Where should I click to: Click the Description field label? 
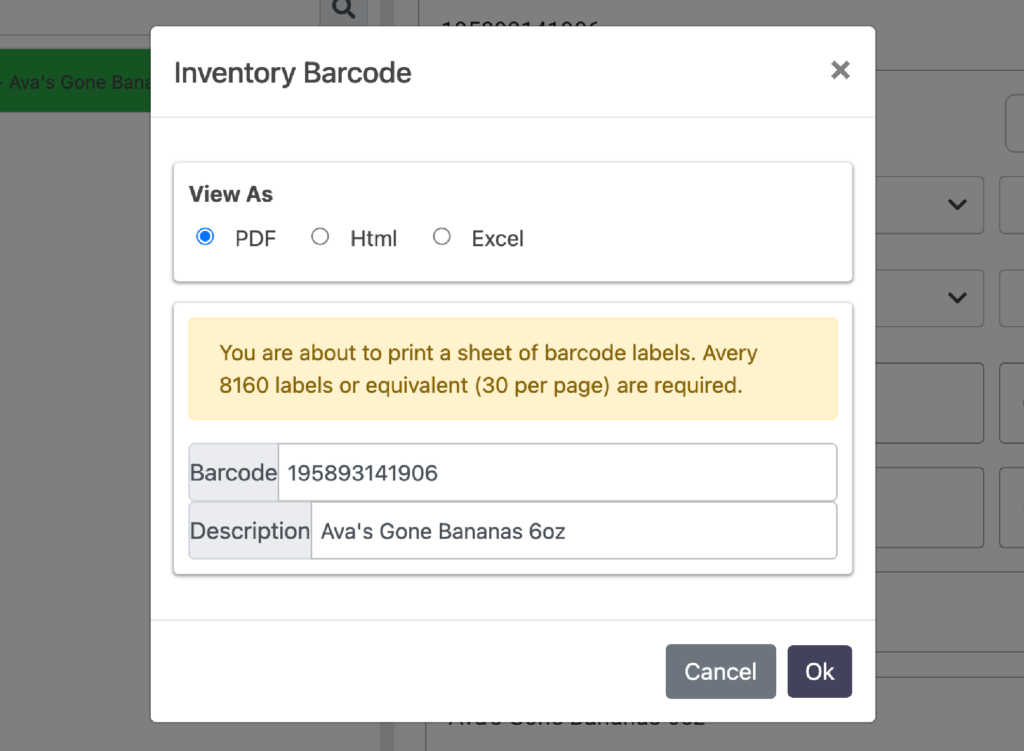coord(249,530)
